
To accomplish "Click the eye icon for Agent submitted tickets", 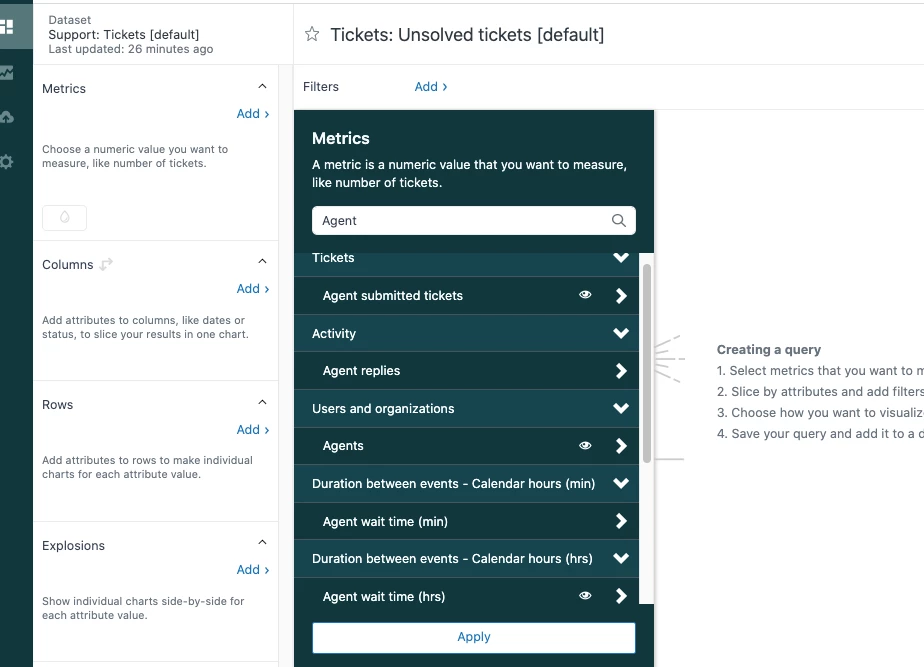I will tap(586, 295).
